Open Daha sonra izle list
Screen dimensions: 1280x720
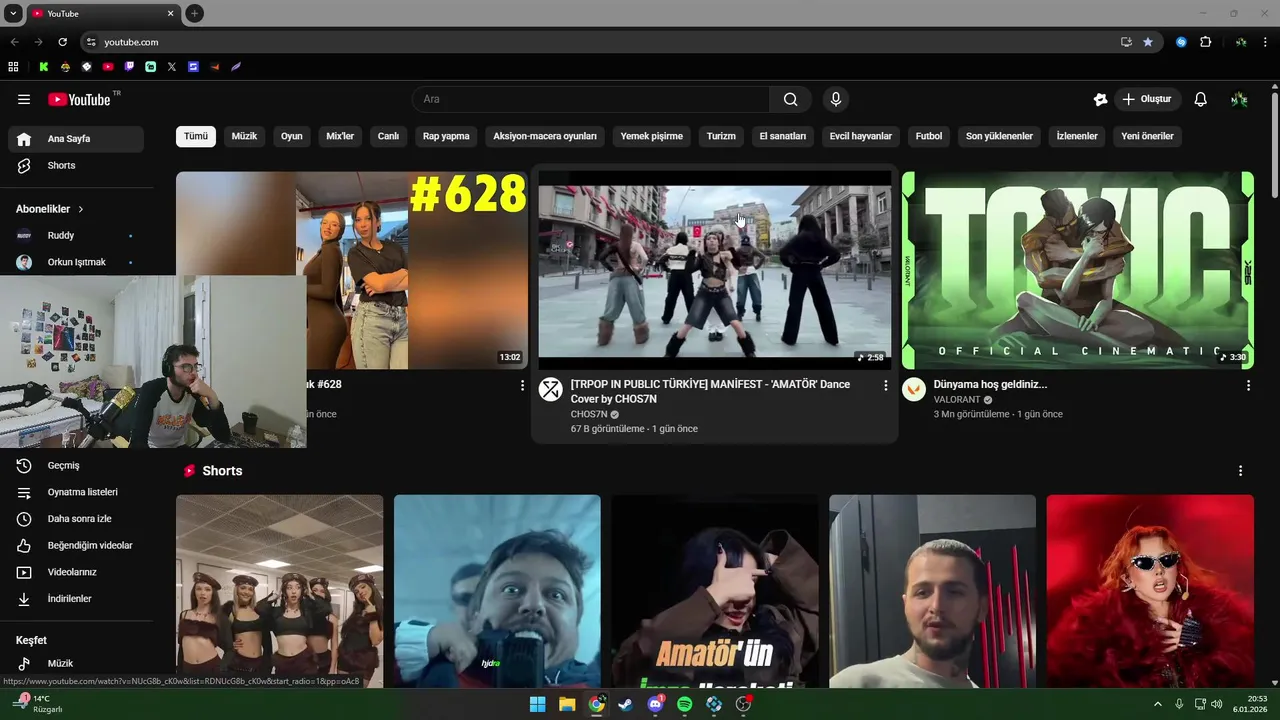tap(76, 519)
